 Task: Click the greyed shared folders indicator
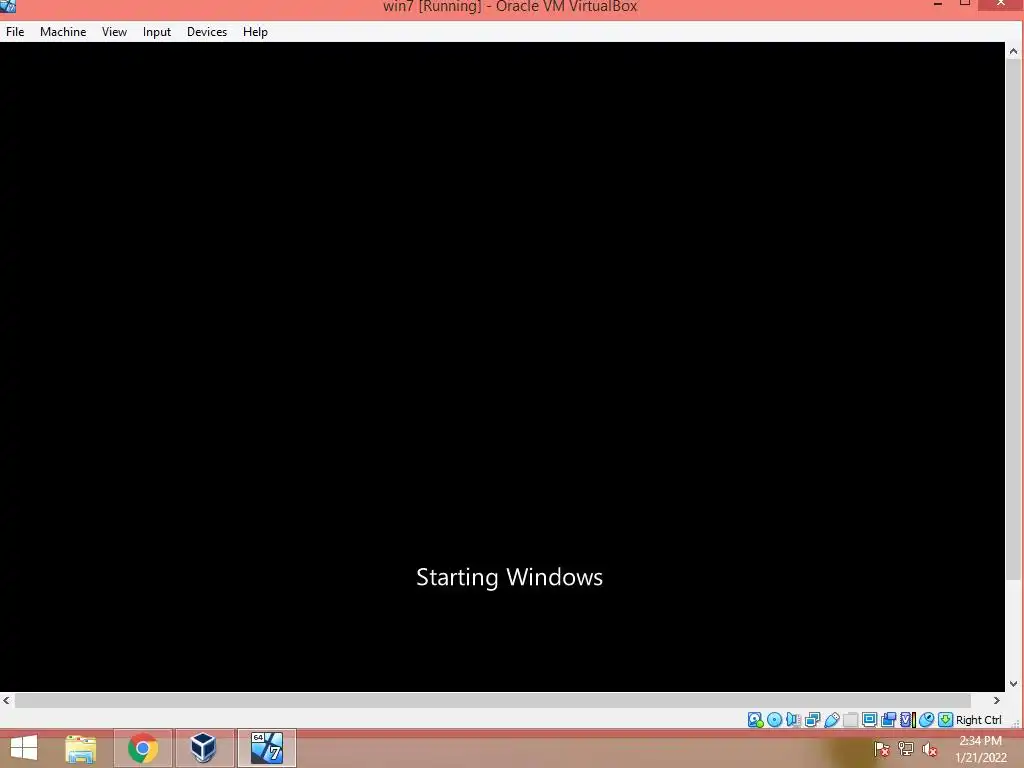click(850, 720)
